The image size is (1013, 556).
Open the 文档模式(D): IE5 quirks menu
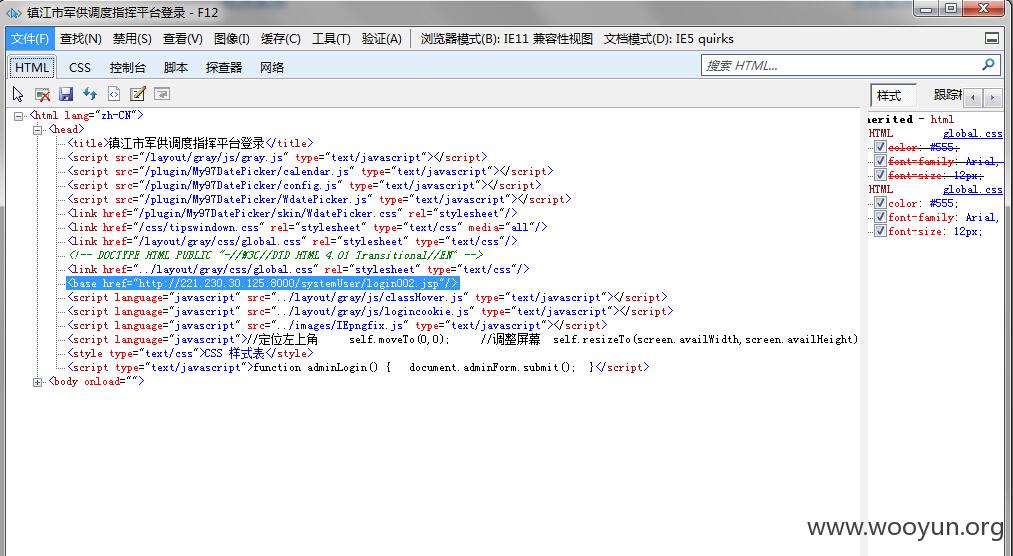[669, 39]
